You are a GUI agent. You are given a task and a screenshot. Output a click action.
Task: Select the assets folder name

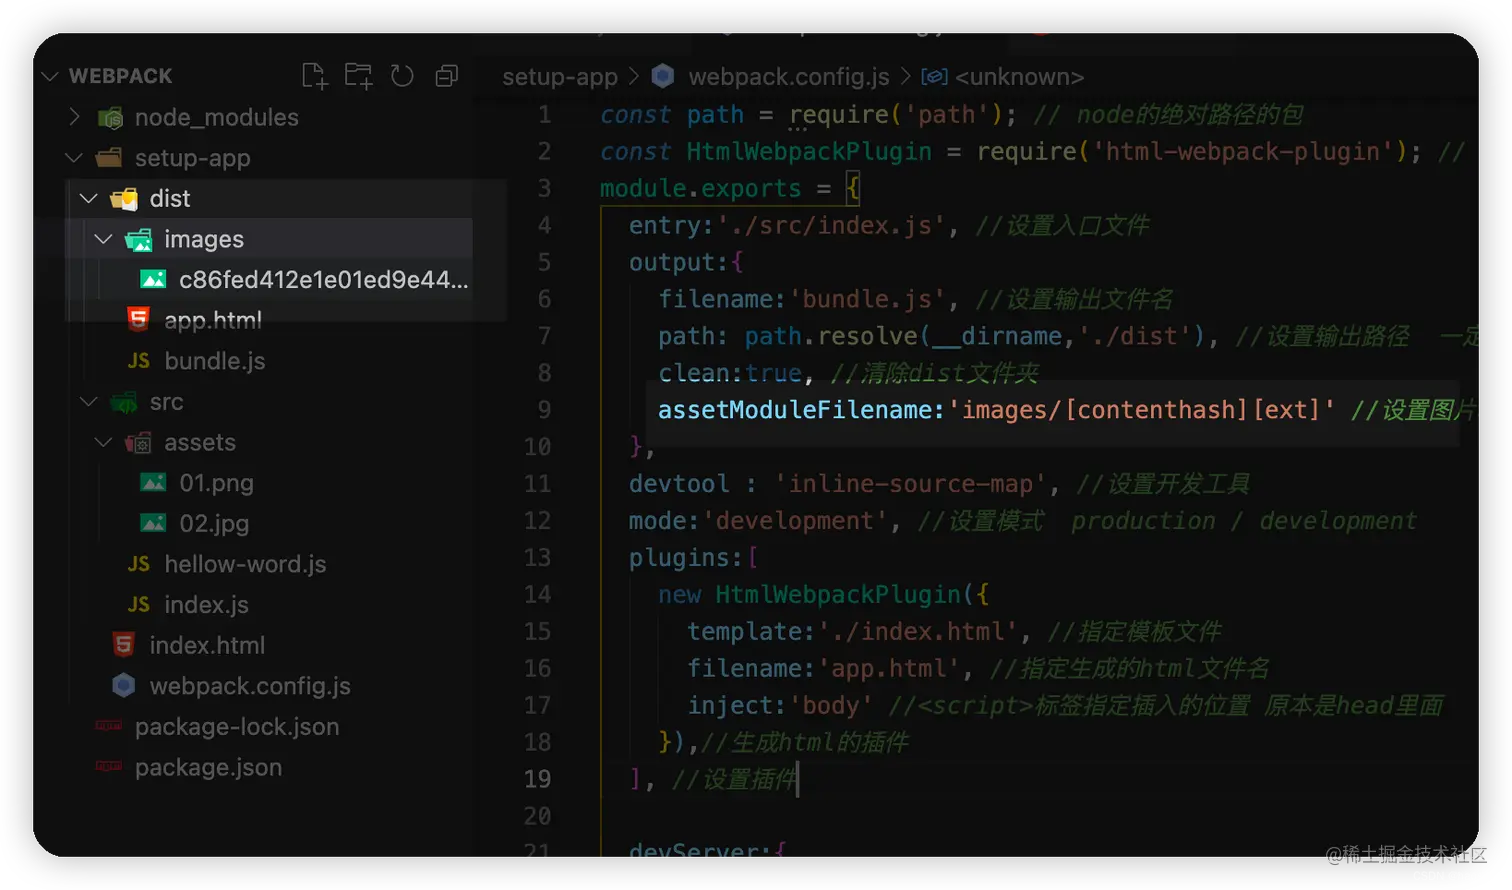click(200, 442)
